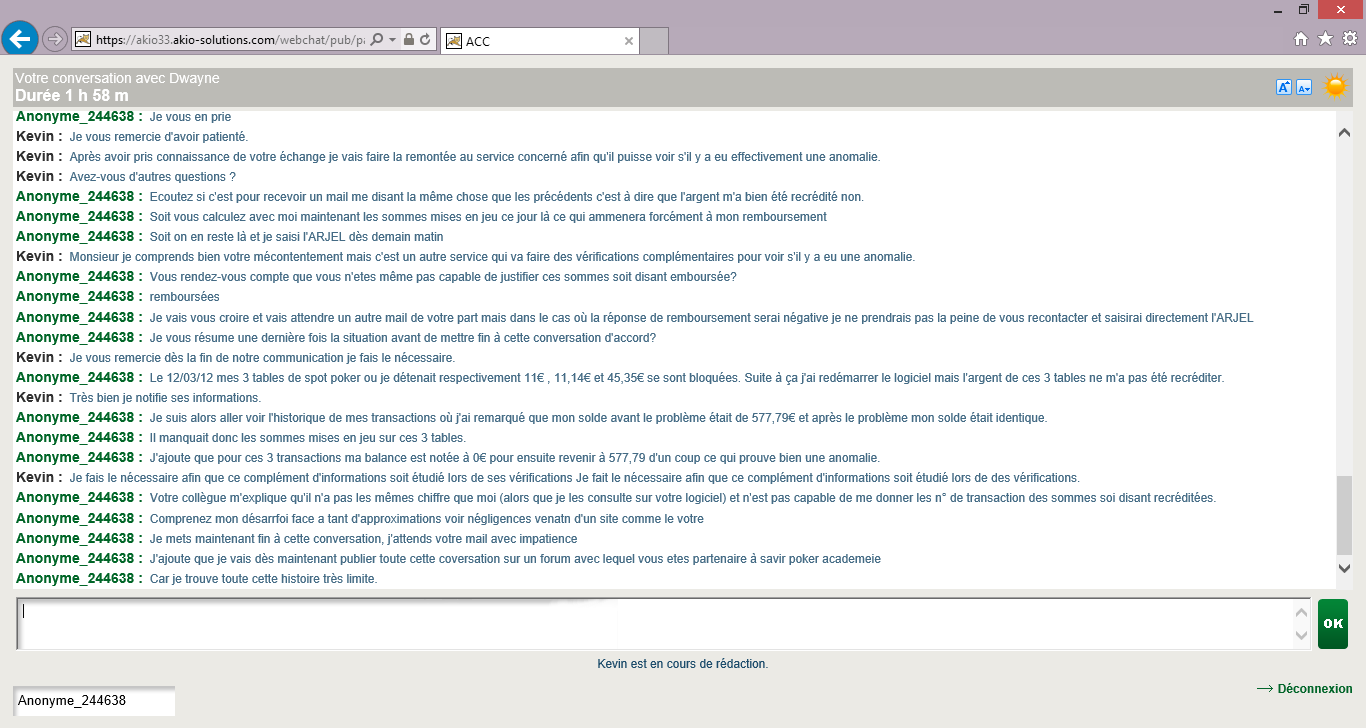Click the security padlock icon
1366x728 pixels.
click(409, 40)
